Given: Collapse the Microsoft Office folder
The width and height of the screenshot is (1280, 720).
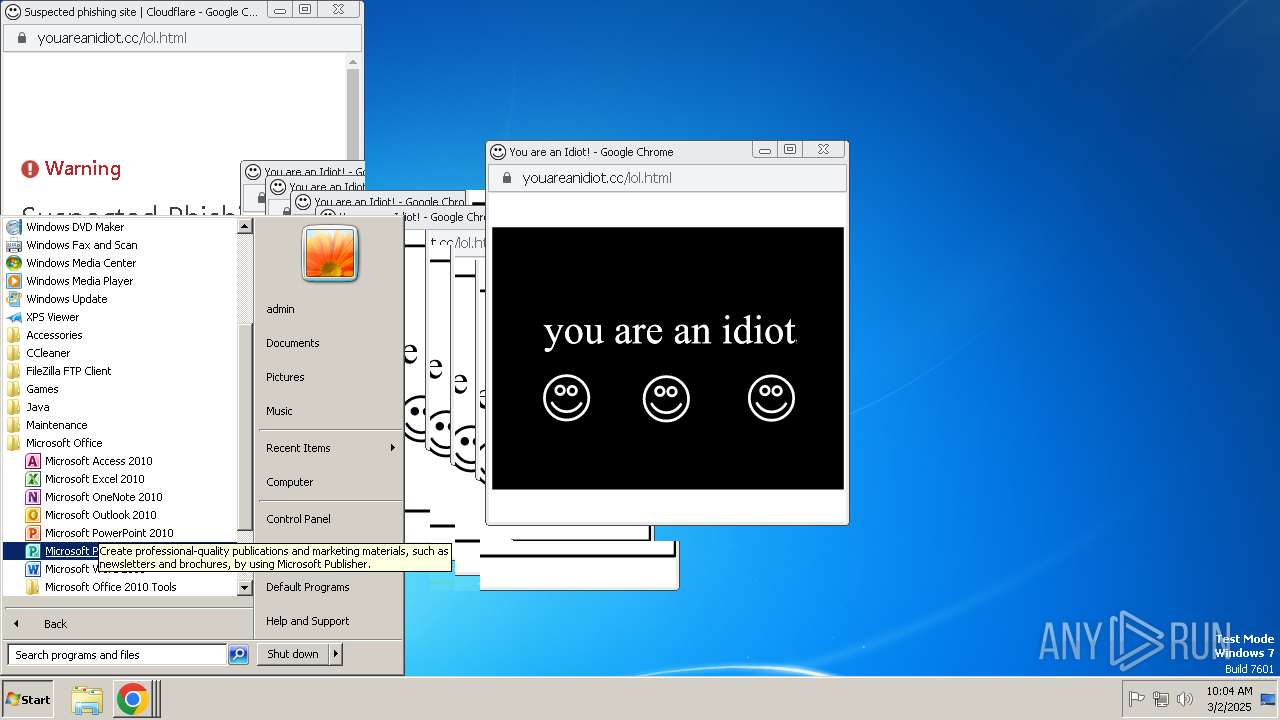Looking at the screenshot, I should (x=64, y=443).
